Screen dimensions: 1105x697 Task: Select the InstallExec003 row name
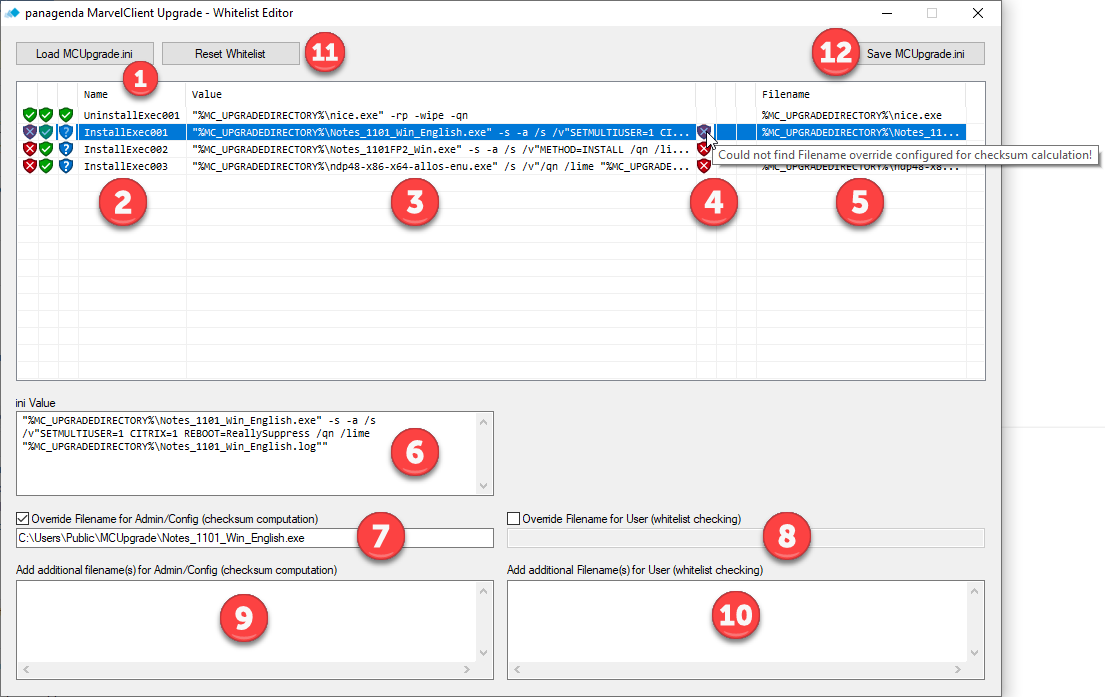tap(131, 166)
